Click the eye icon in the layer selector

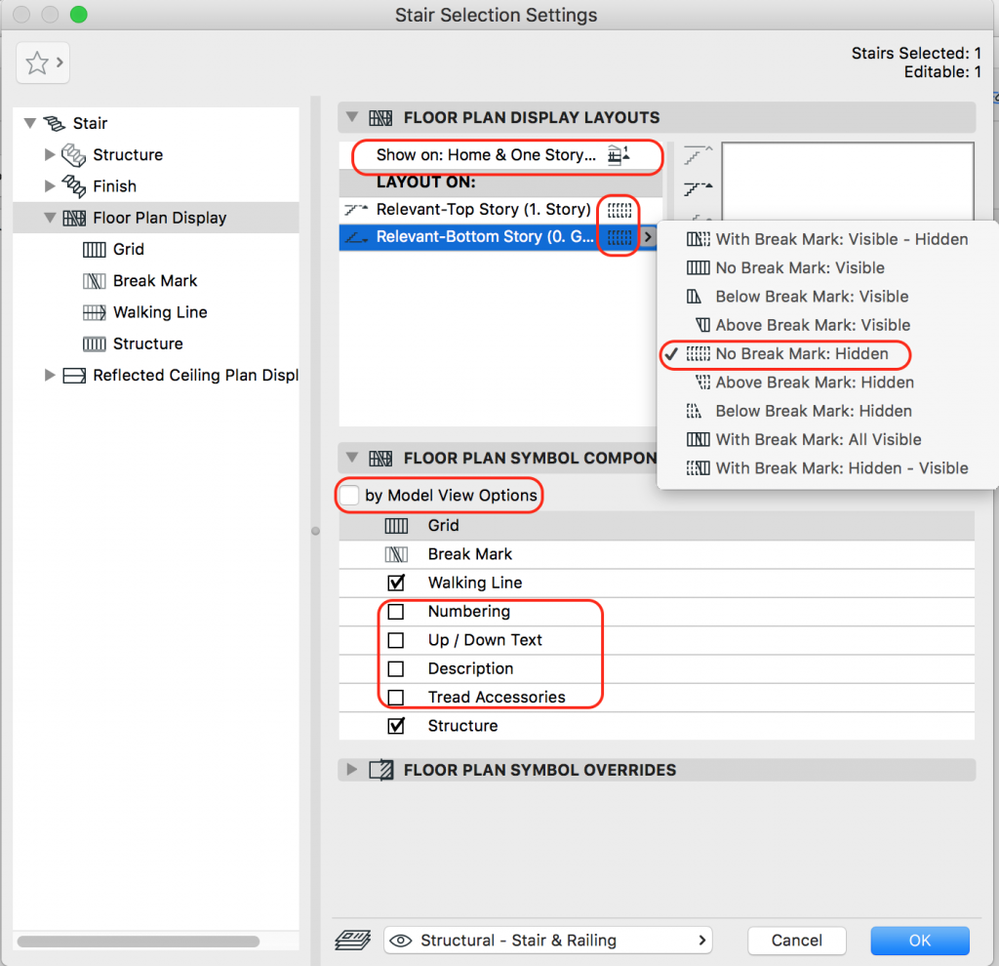[x=400, y=941]
